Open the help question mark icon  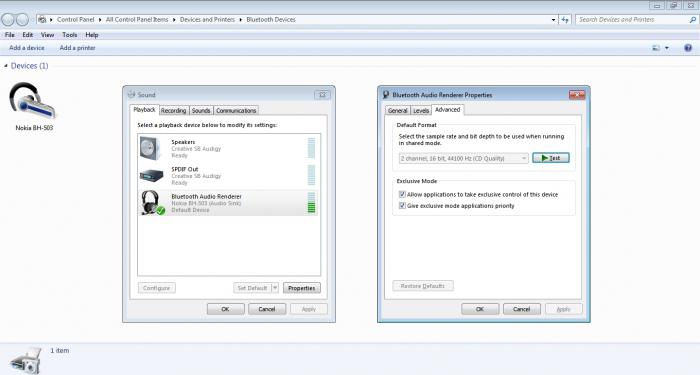[688, 48]
